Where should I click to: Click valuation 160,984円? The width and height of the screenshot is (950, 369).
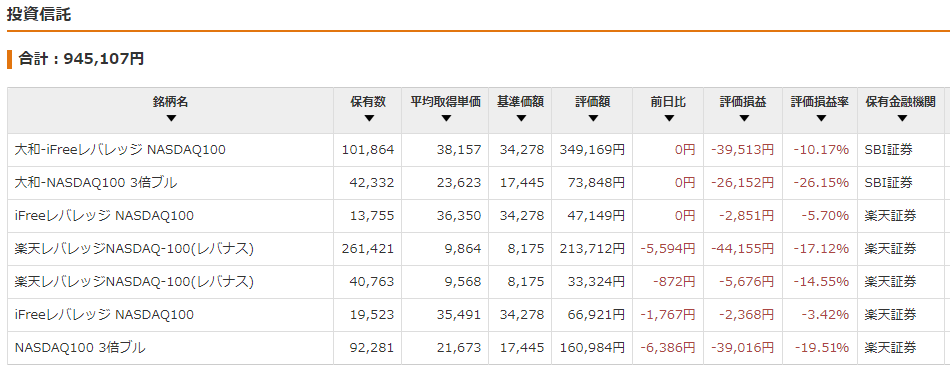click(x=592, y=348)
